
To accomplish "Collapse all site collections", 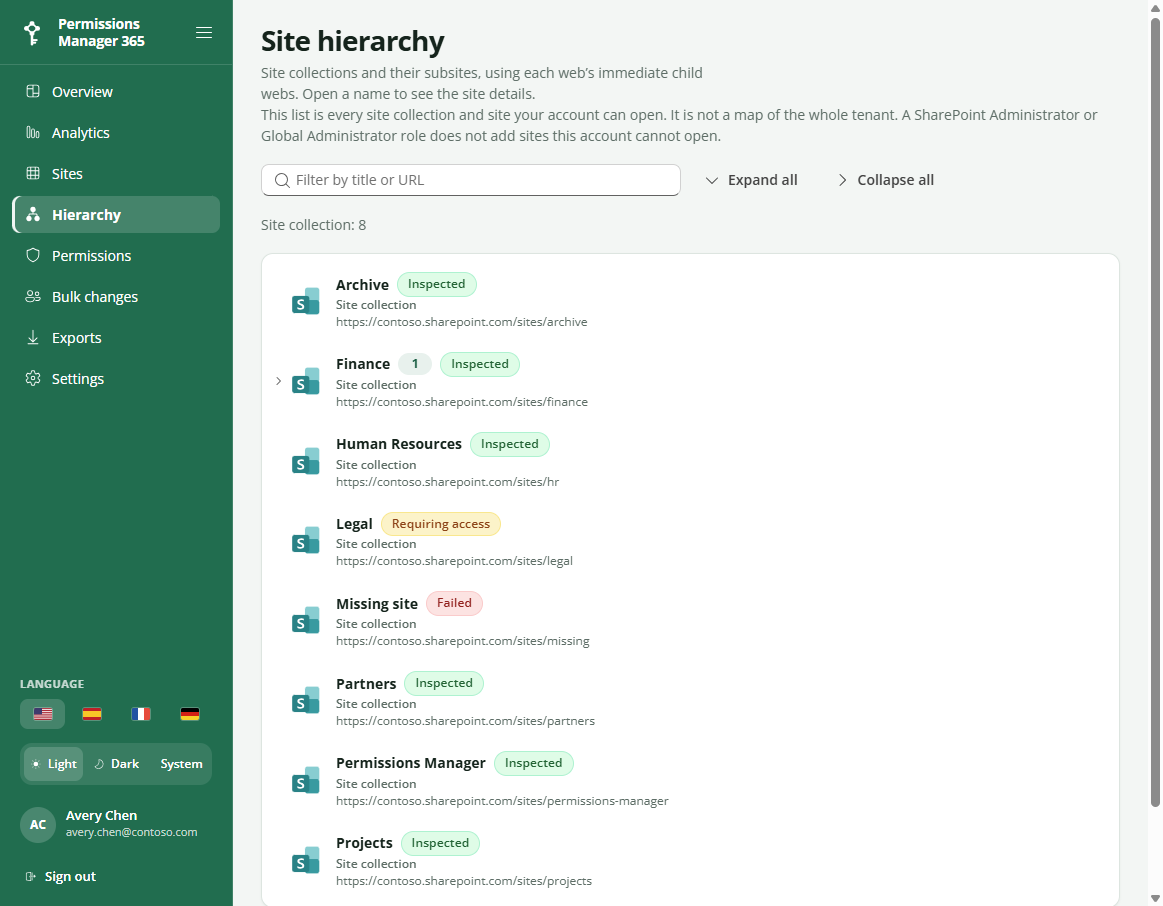I will coord(885,180).
